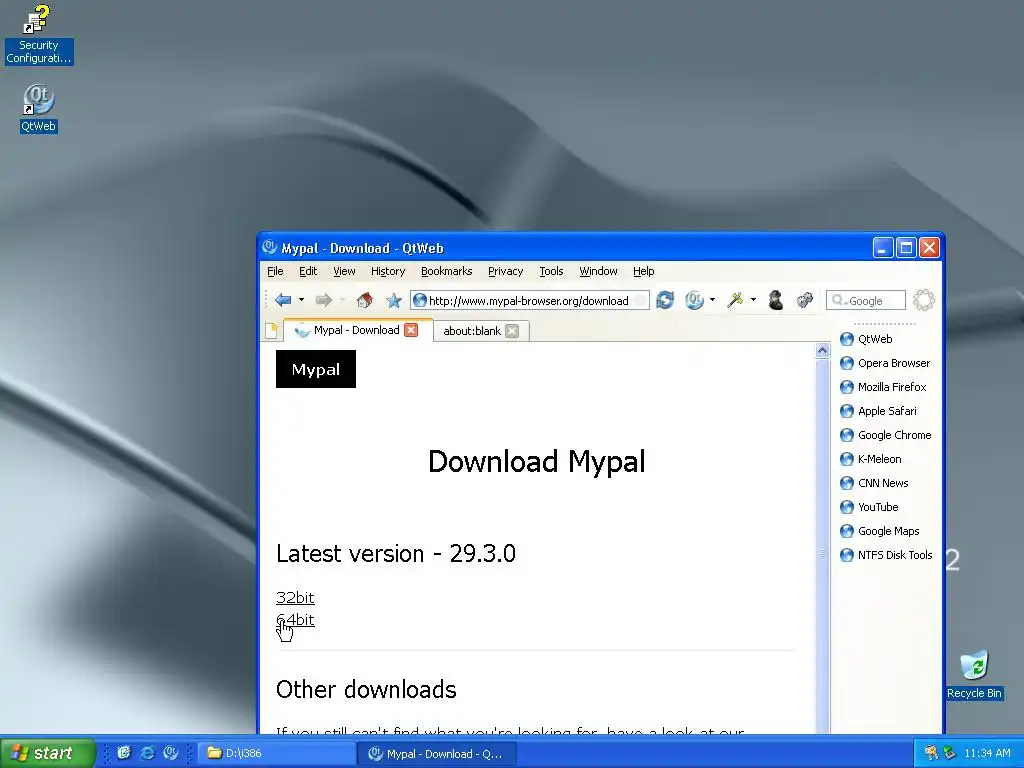The height and width of the screenshot is (768, 1024).
Task: Click the security keys tray icon
Action: click(x=931, y=754)
